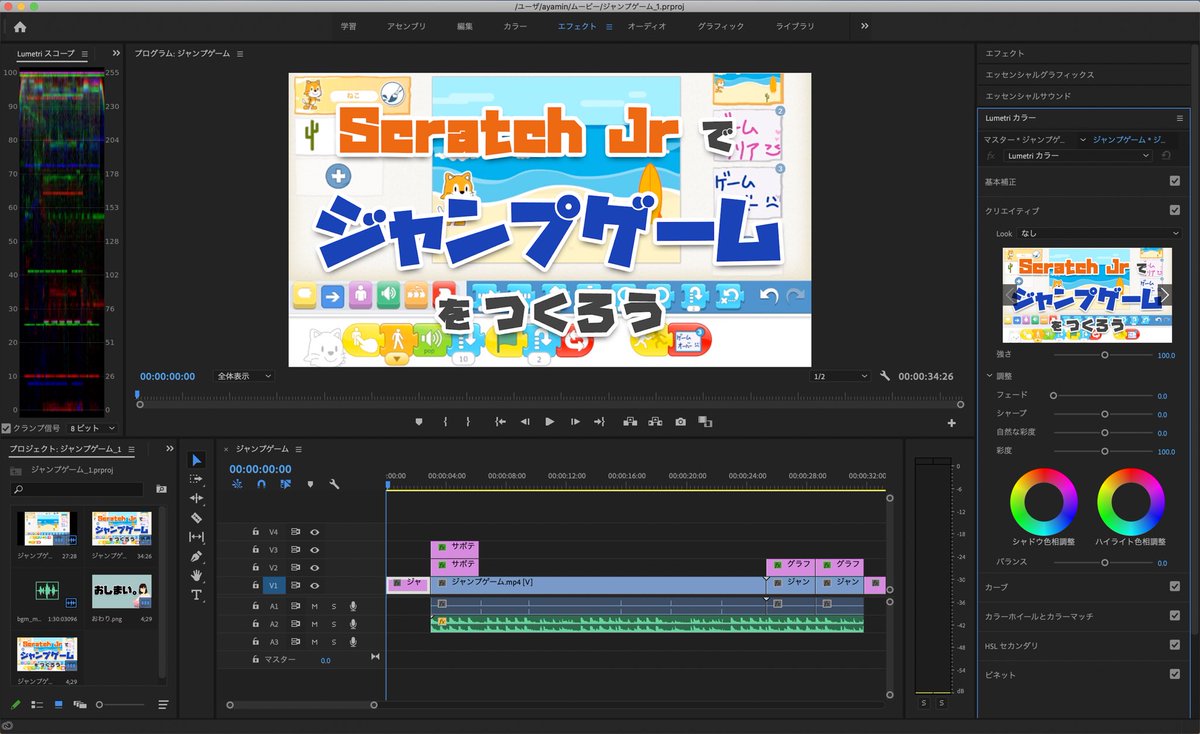Switch to the オーディオ workspace
Screen dimensions: 1200x734
pos(647,26)
